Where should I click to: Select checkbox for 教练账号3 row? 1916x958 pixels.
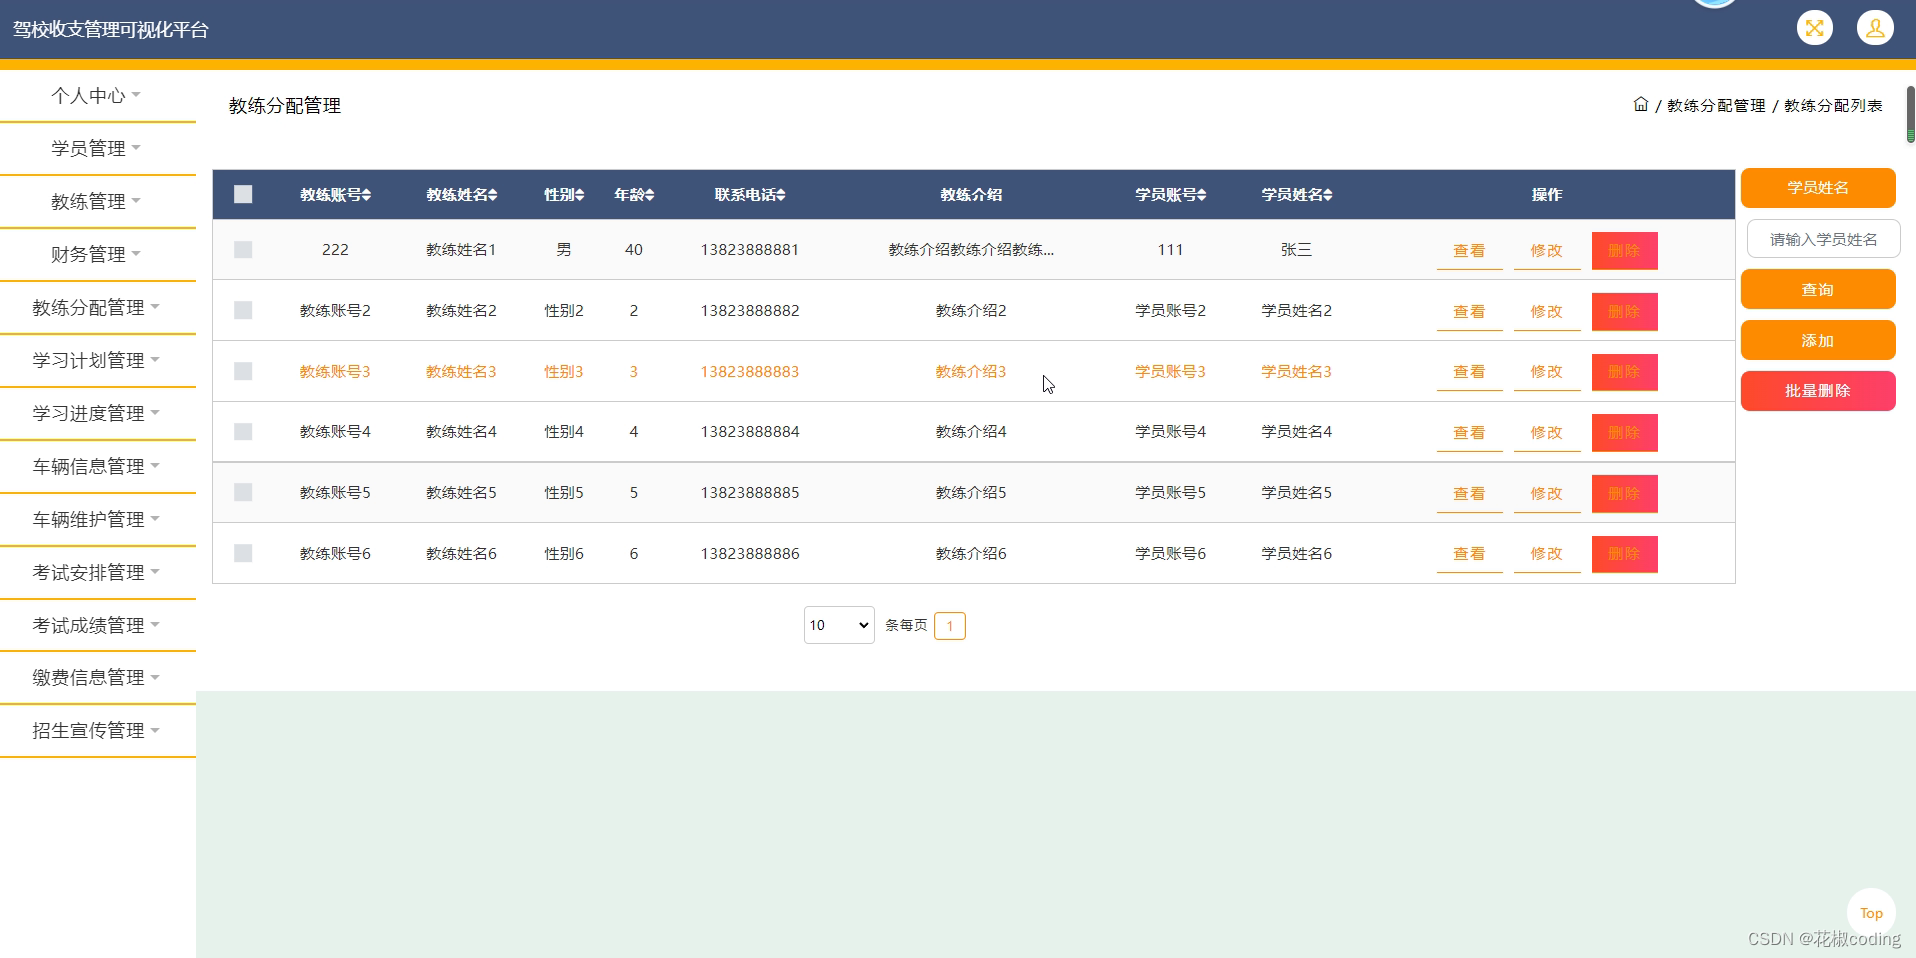[243, 371]
